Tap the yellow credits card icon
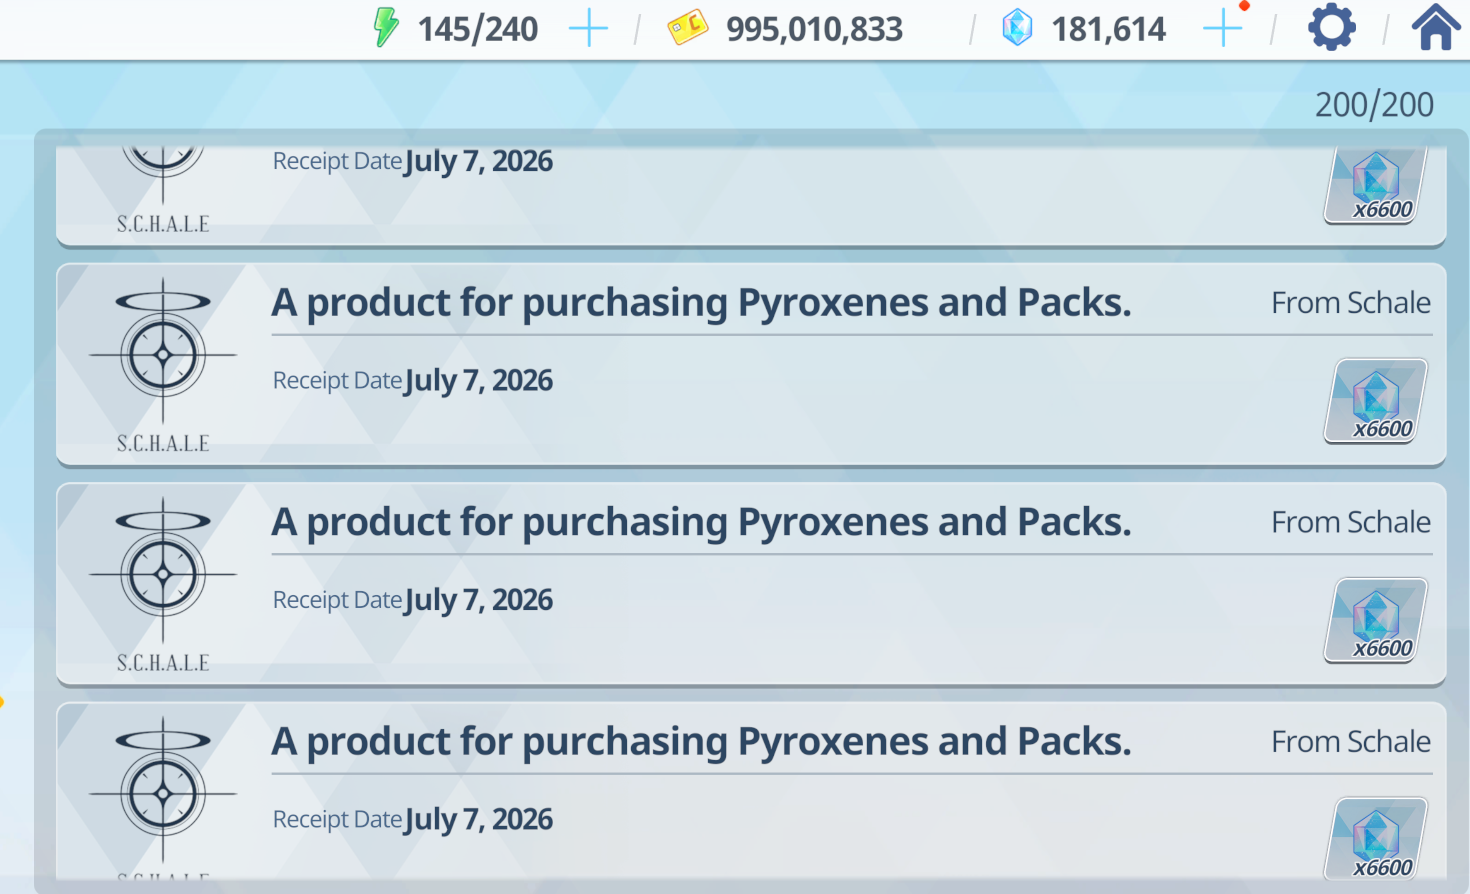 point(688,27)
